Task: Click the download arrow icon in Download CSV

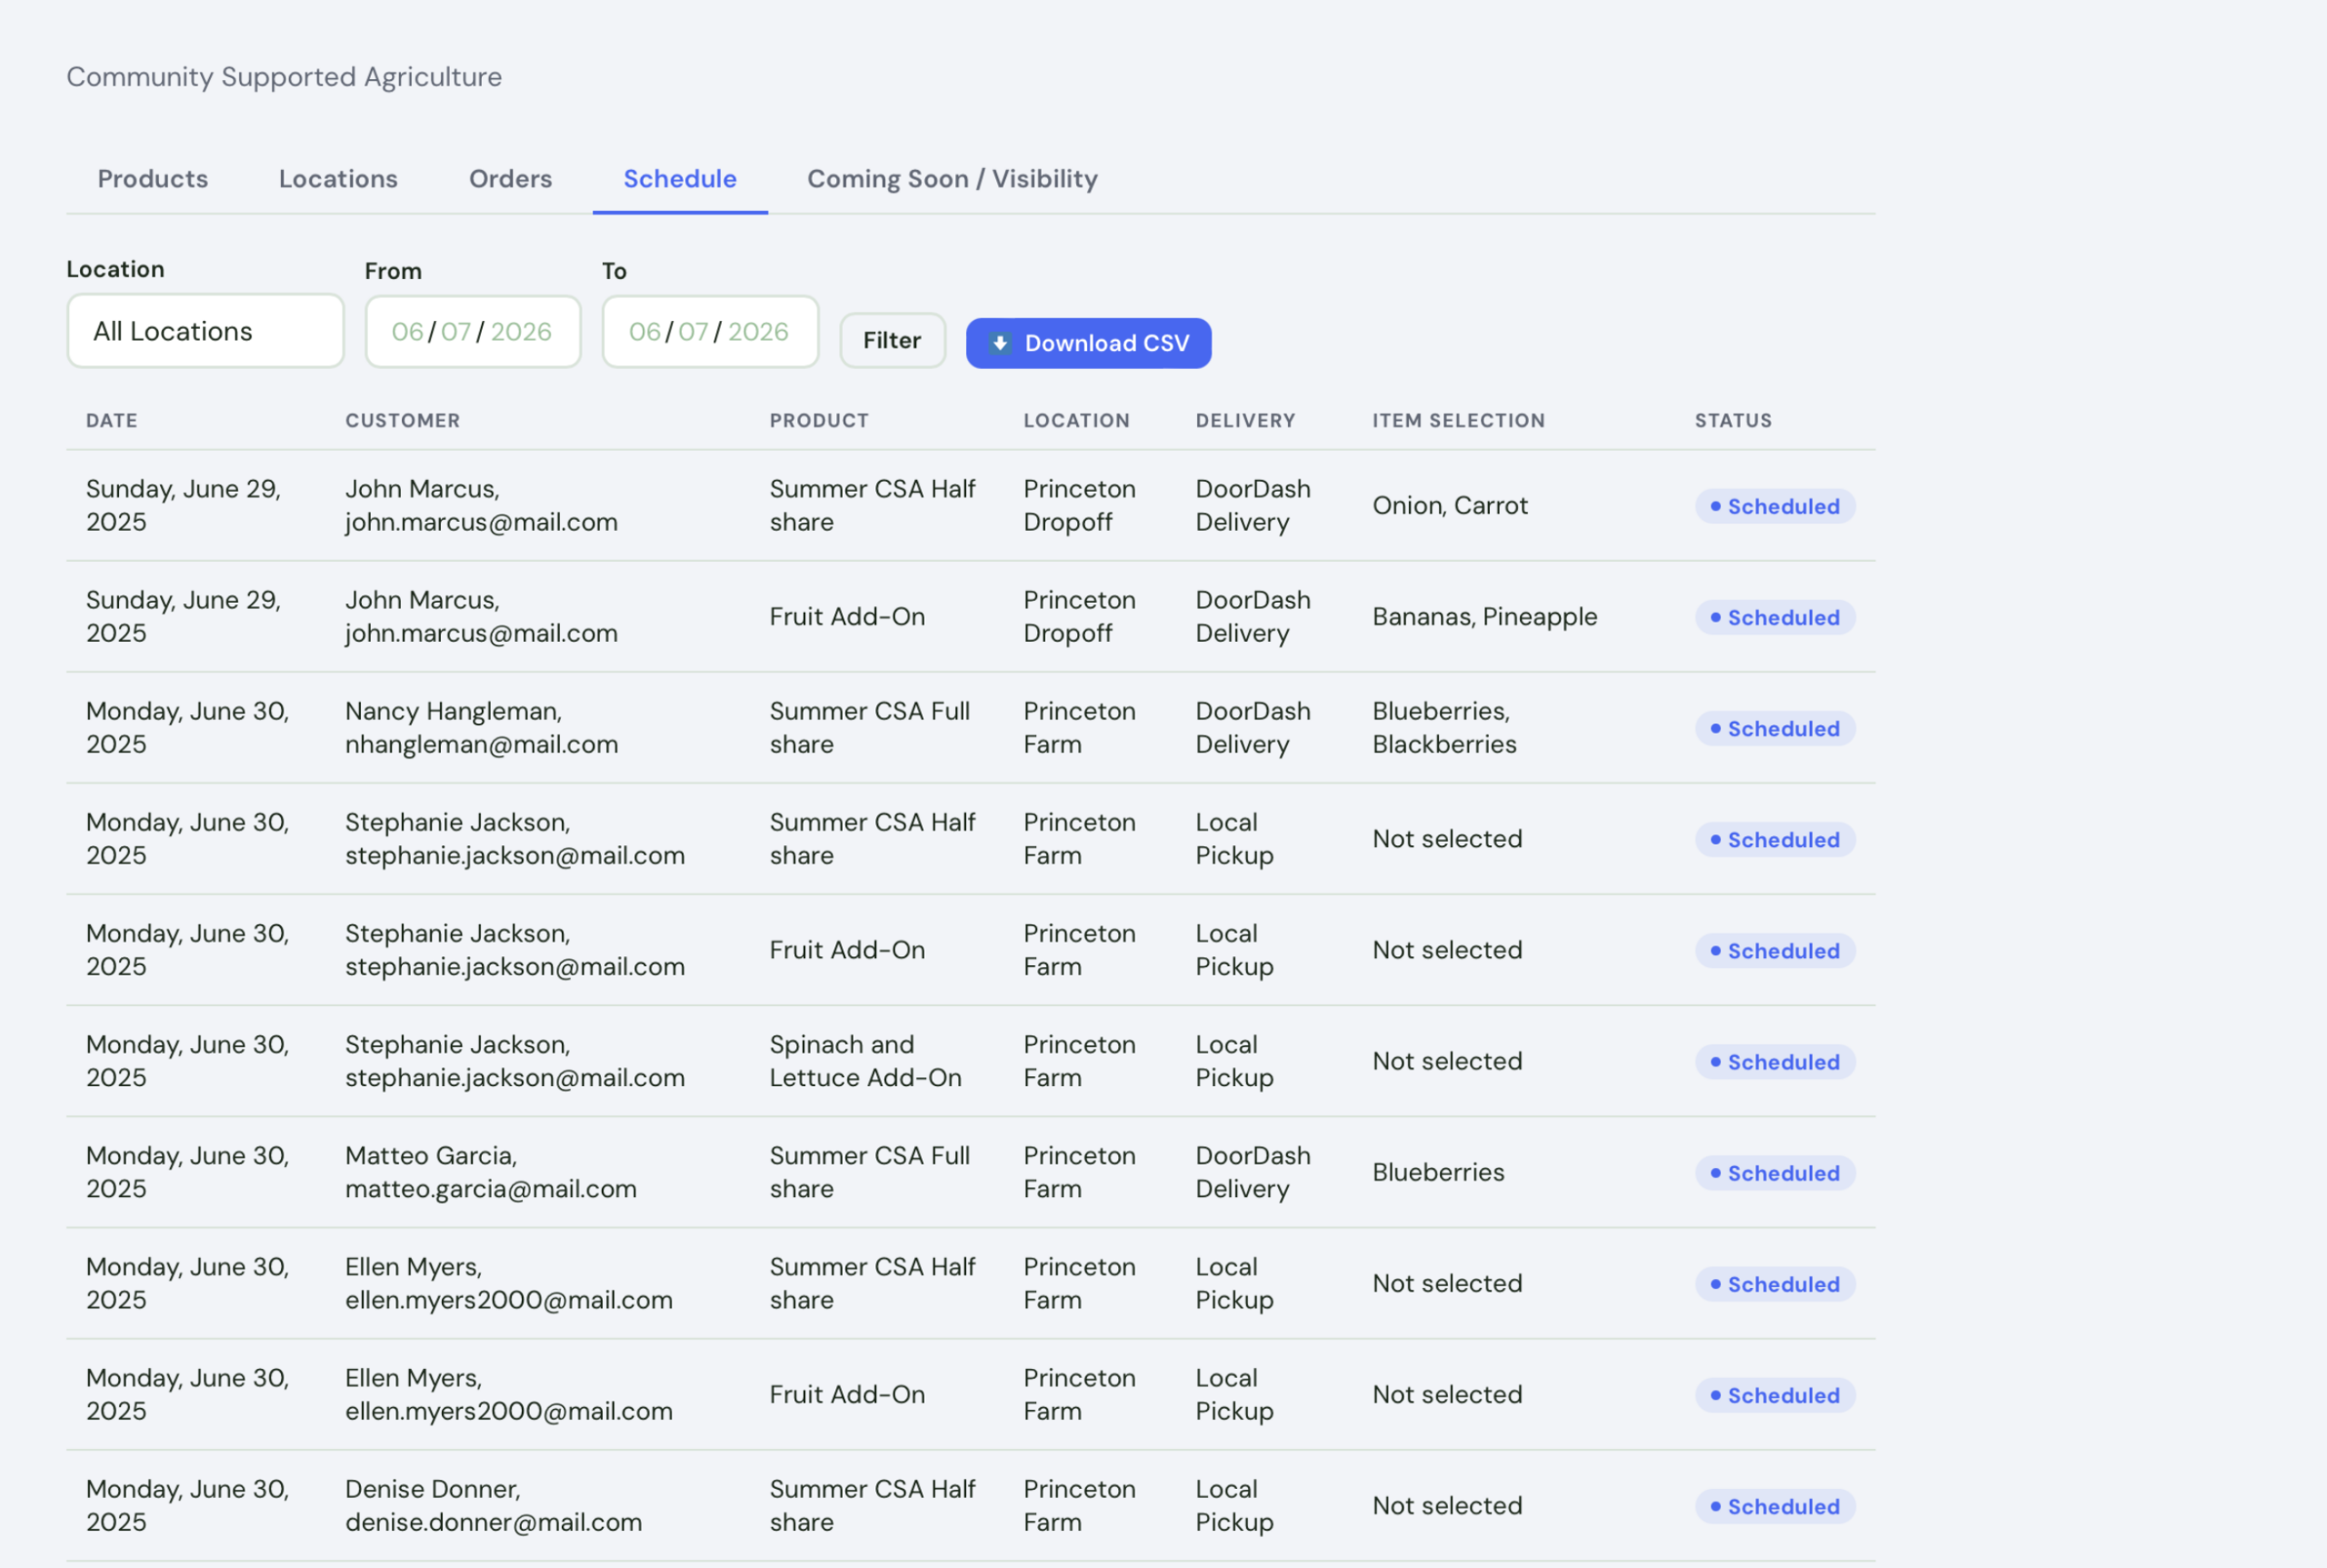Action: coord(999,343)
